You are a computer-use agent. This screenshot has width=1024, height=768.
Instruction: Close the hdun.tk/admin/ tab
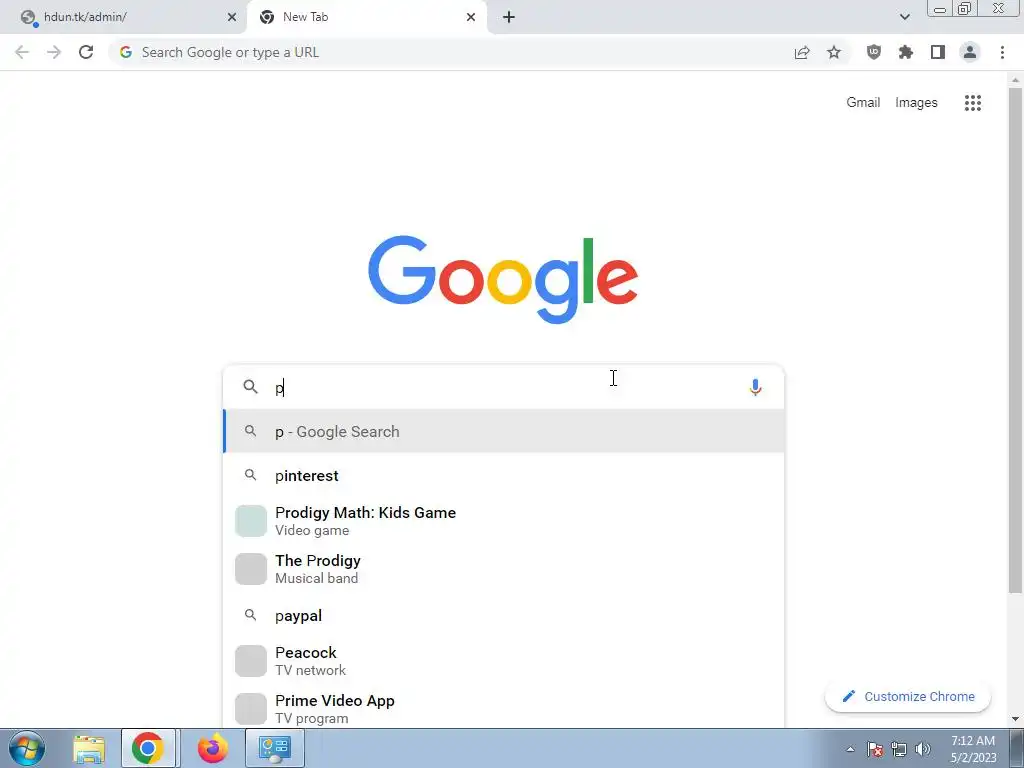pos(232,17)
